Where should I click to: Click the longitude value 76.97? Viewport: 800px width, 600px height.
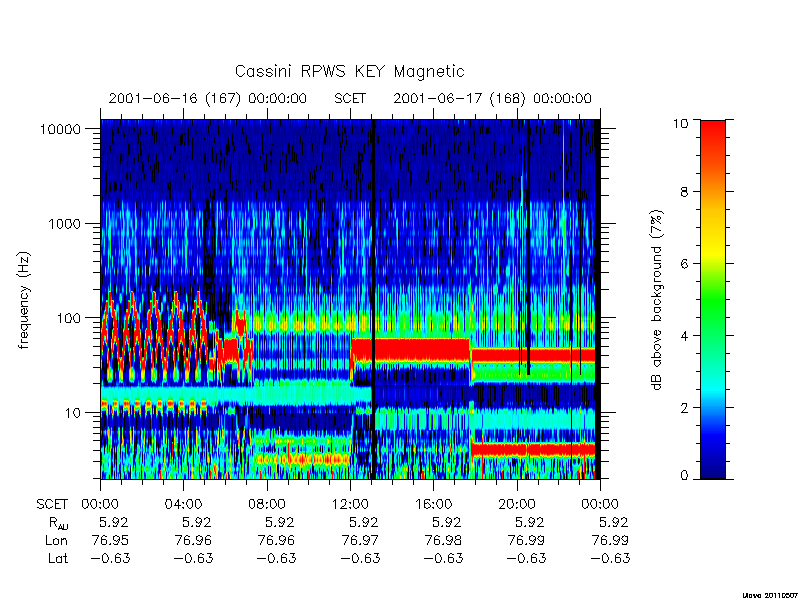[360, 540]
